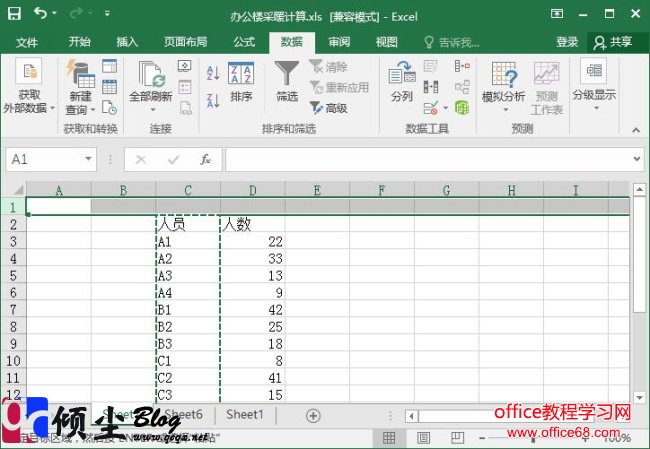Open 获取外部数据 dropdown
Viewport: 650px width, 449px height.
[x=29, y=87]
